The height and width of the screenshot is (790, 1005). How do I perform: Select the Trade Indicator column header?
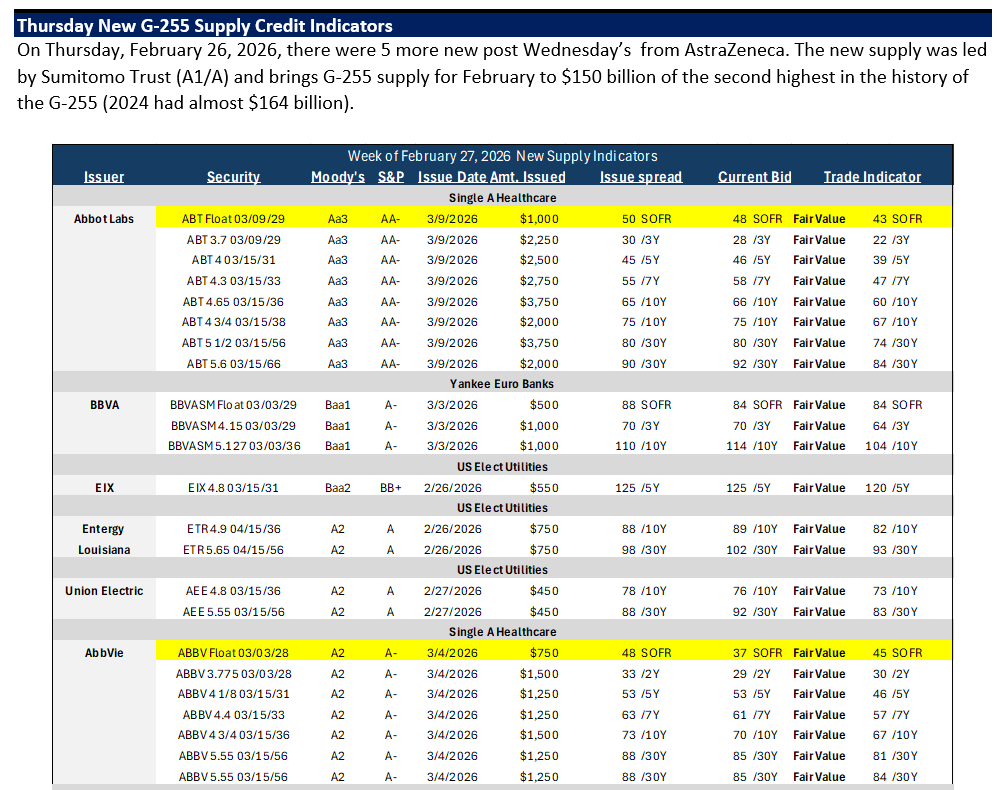pos(872,177)
